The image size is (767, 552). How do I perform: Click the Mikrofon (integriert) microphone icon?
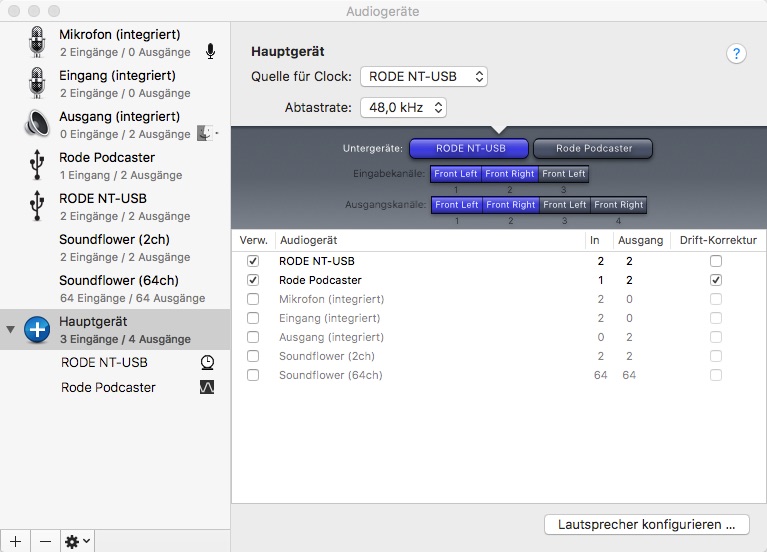coord(37,42)
